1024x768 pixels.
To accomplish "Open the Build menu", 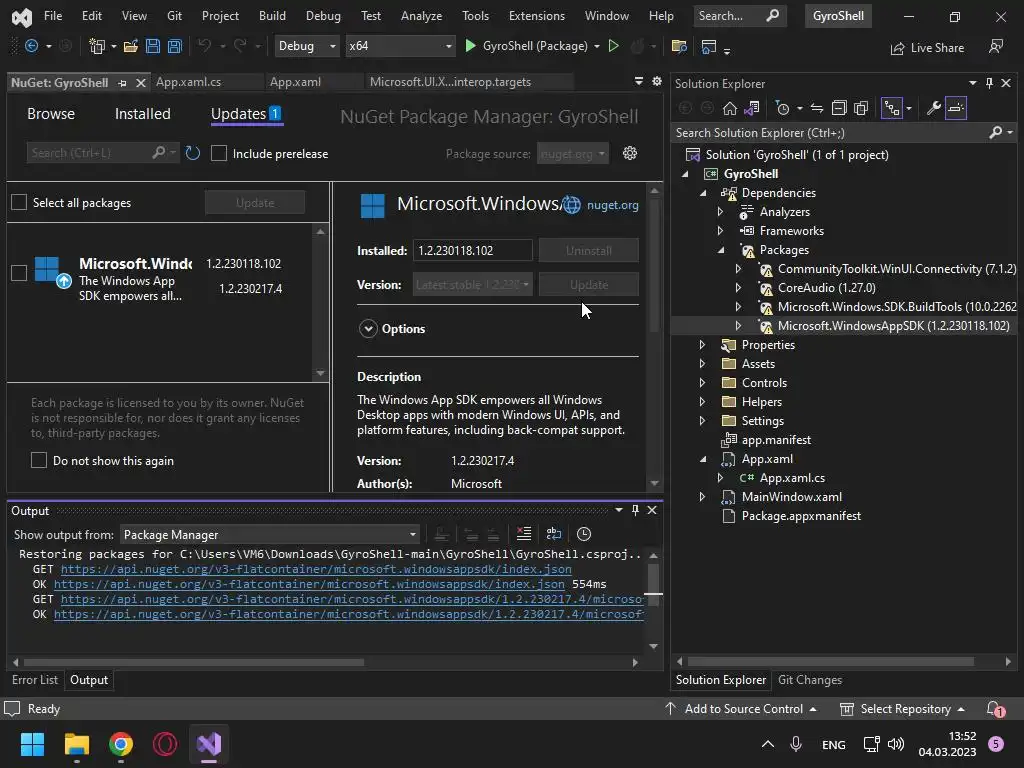I will click(272, 16).
